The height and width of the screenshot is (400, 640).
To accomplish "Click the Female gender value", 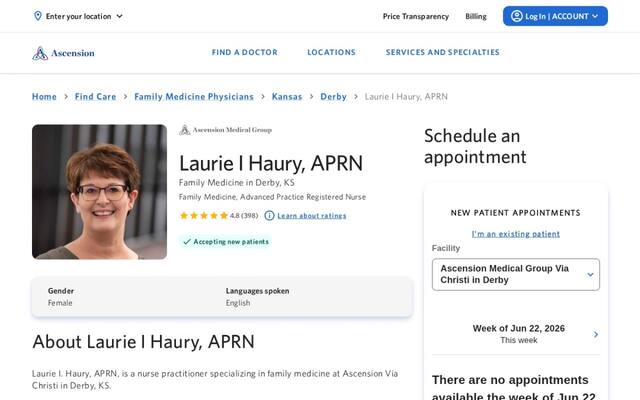I will coord(60,303).
